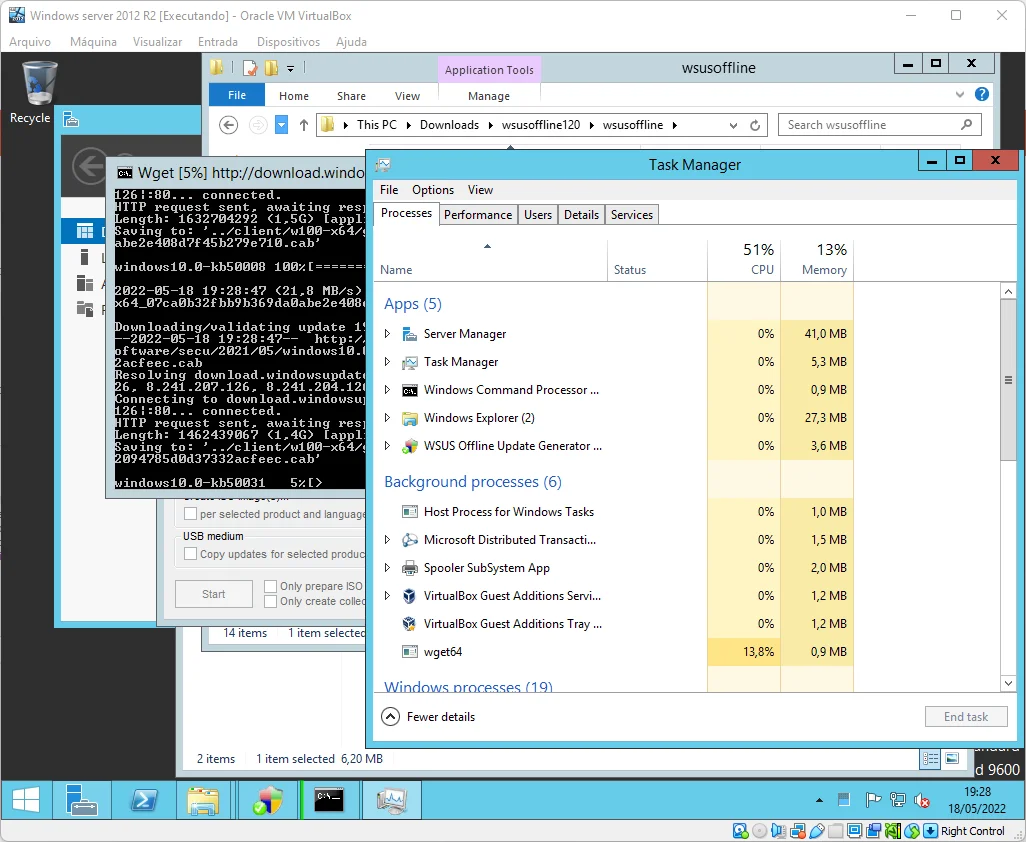
Task: Open Task Manager View menu
Action: click(x=480, y=190)
